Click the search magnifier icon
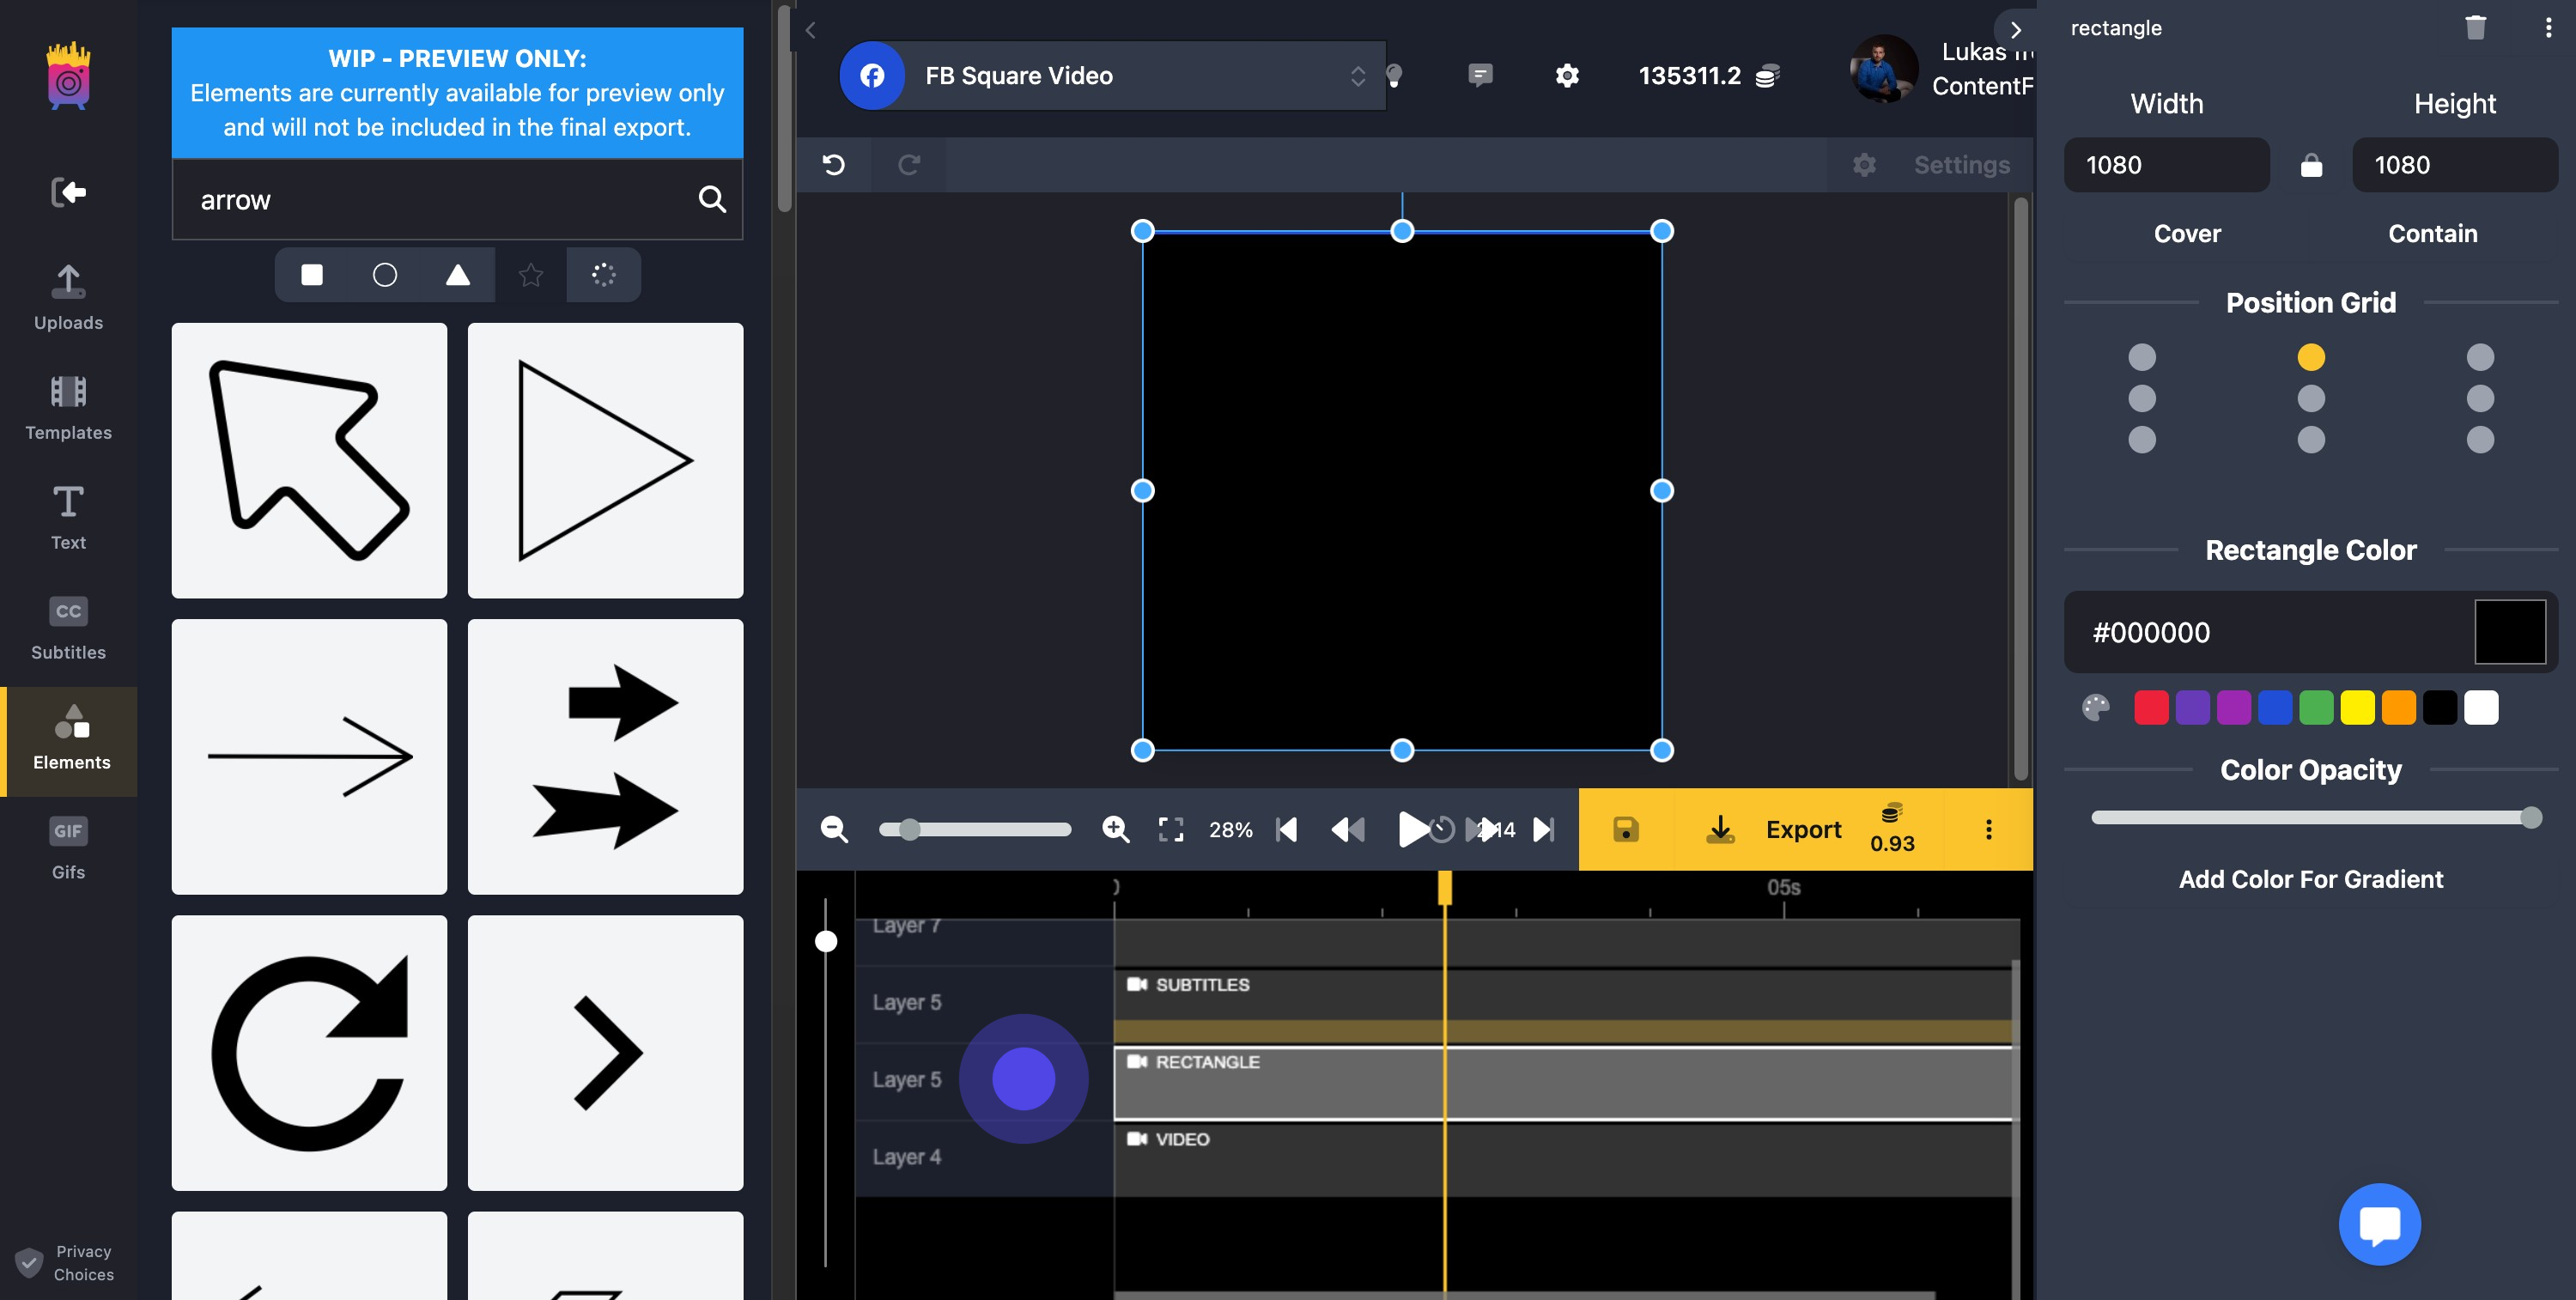2576x1300 pixels. tap(711, 200)
